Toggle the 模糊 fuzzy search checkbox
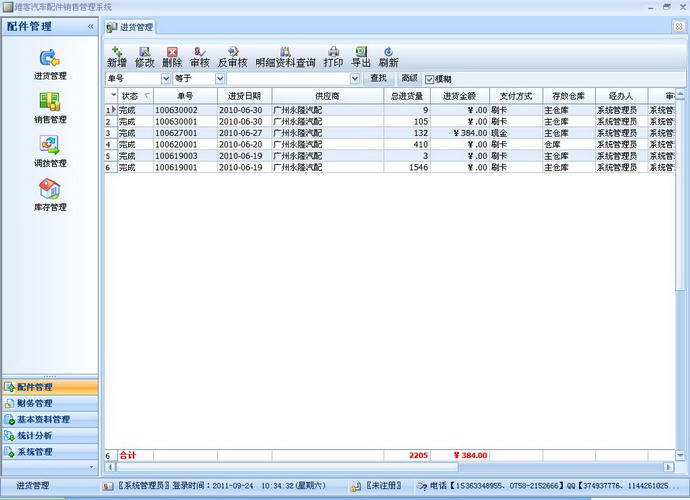Image resolution: width=690 pixels, height=500 pixels. 429,79
